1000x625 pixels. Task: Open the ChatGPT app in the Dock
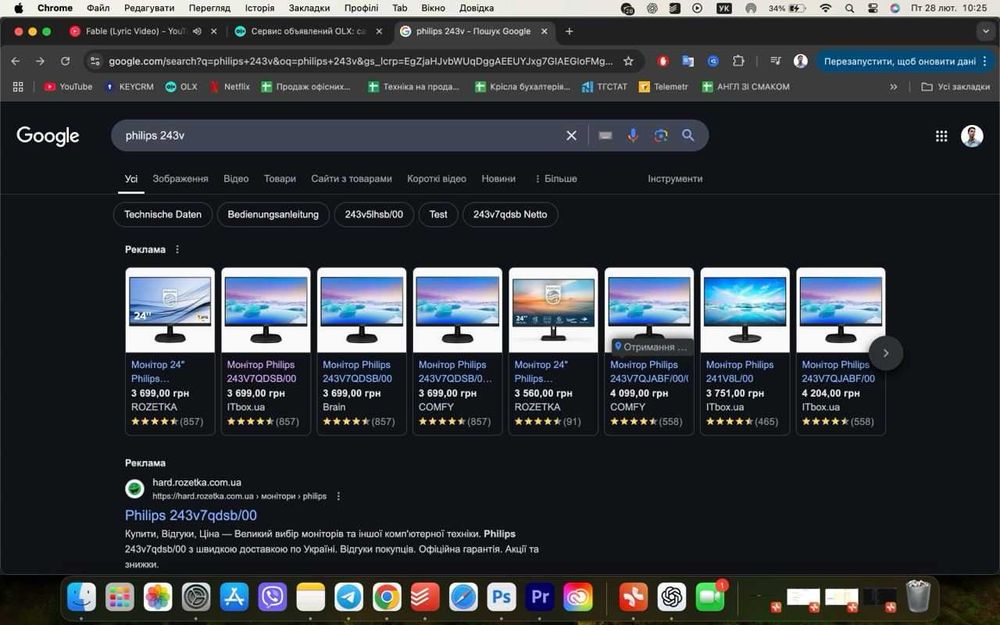(x=672, y=597)
